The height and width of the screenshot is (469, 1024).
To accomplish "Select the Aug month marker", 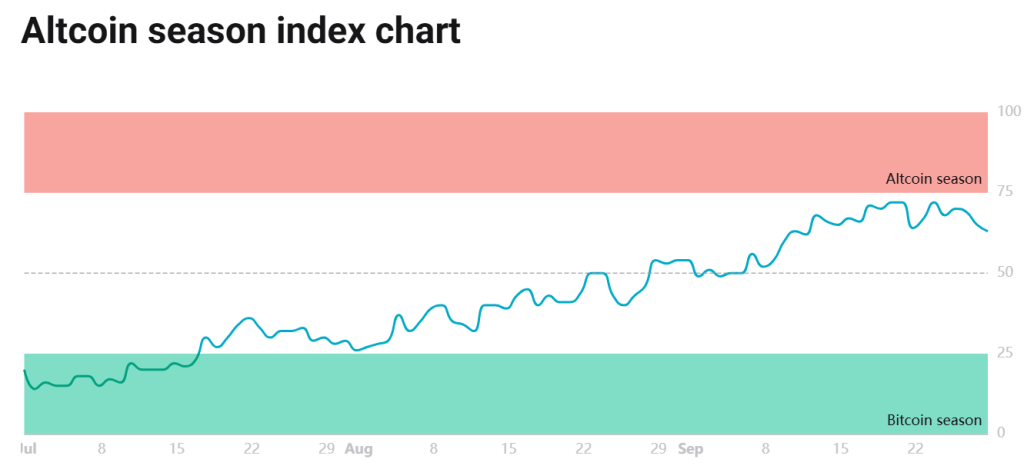I will tap(358, 450).
